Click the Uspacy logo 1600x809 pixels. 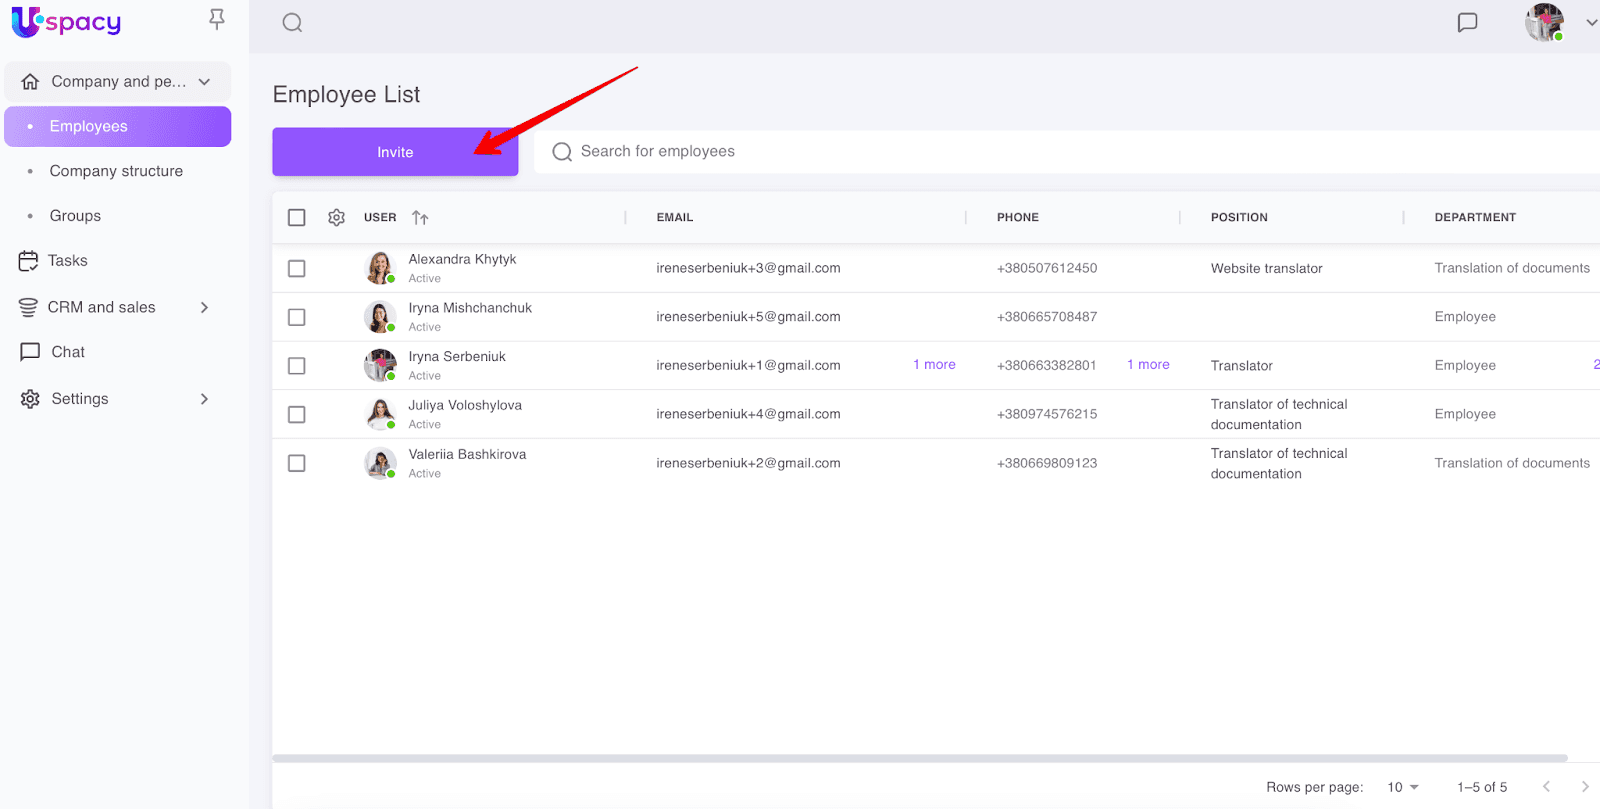tap(66, 22)
